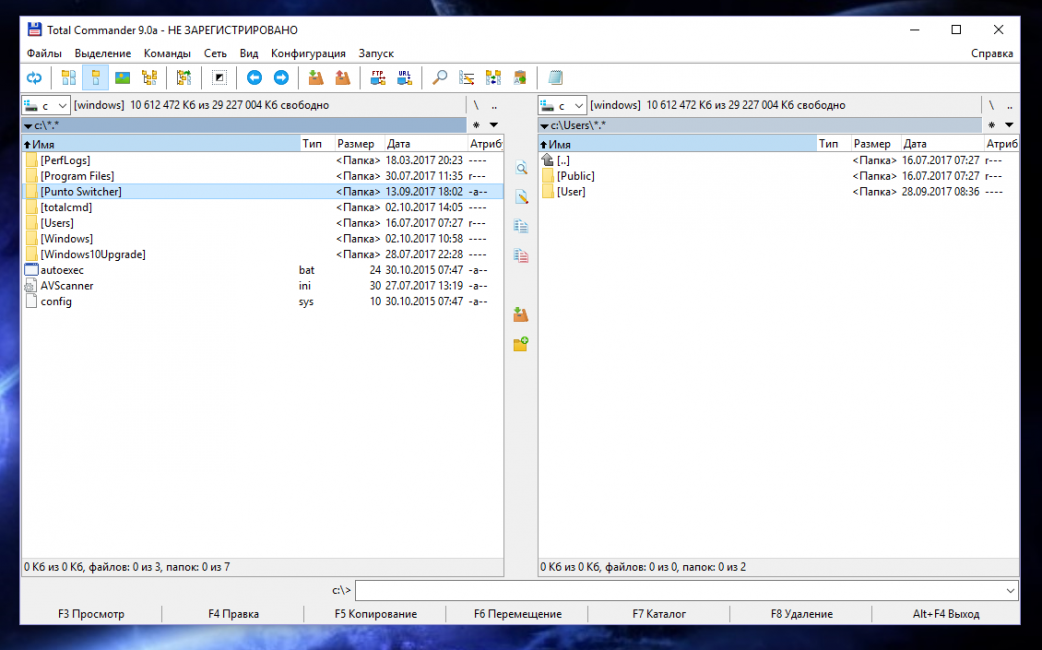Go back with the blue left arrow
The width and height of the screenshot is (1042, 650).
click(254, 78)
